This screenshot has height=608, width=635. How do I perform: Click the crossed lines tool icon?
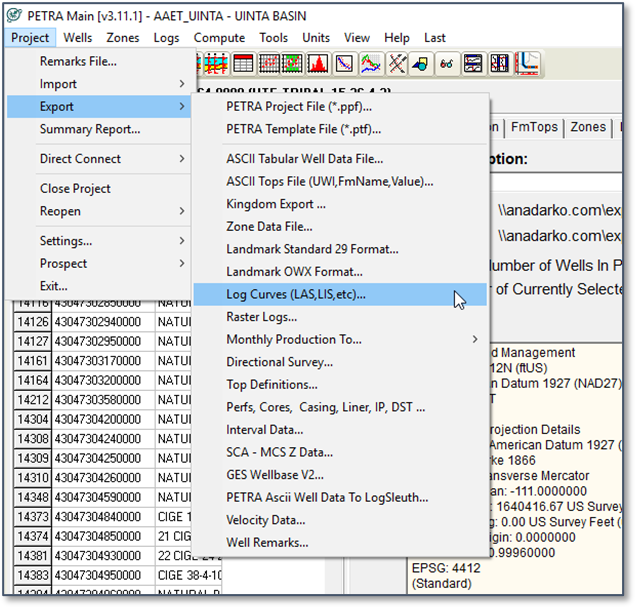click(396, 64)
